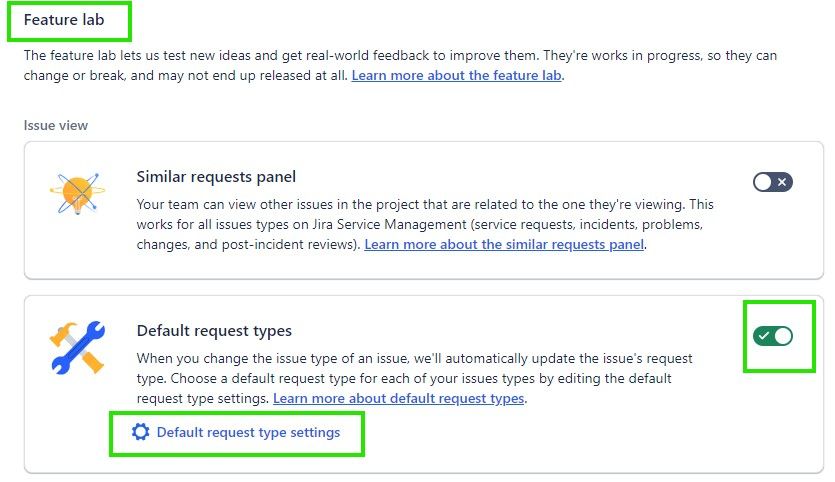Follow Learn more about similar requests panel link
This screenshot has height=482, width=835.
tap(504, 244)
